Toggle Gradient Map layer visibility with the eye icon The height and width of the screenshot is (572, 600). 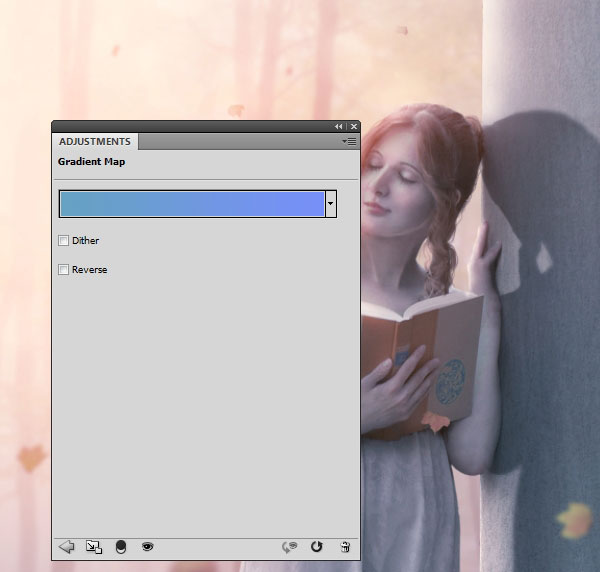(x=147, y=547)
